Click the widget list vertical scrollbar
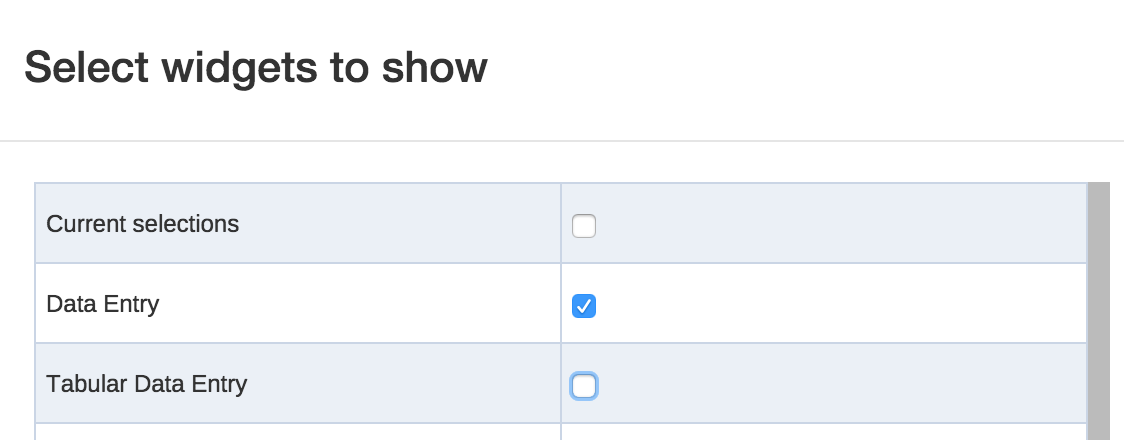 (x=1098, y=310)
